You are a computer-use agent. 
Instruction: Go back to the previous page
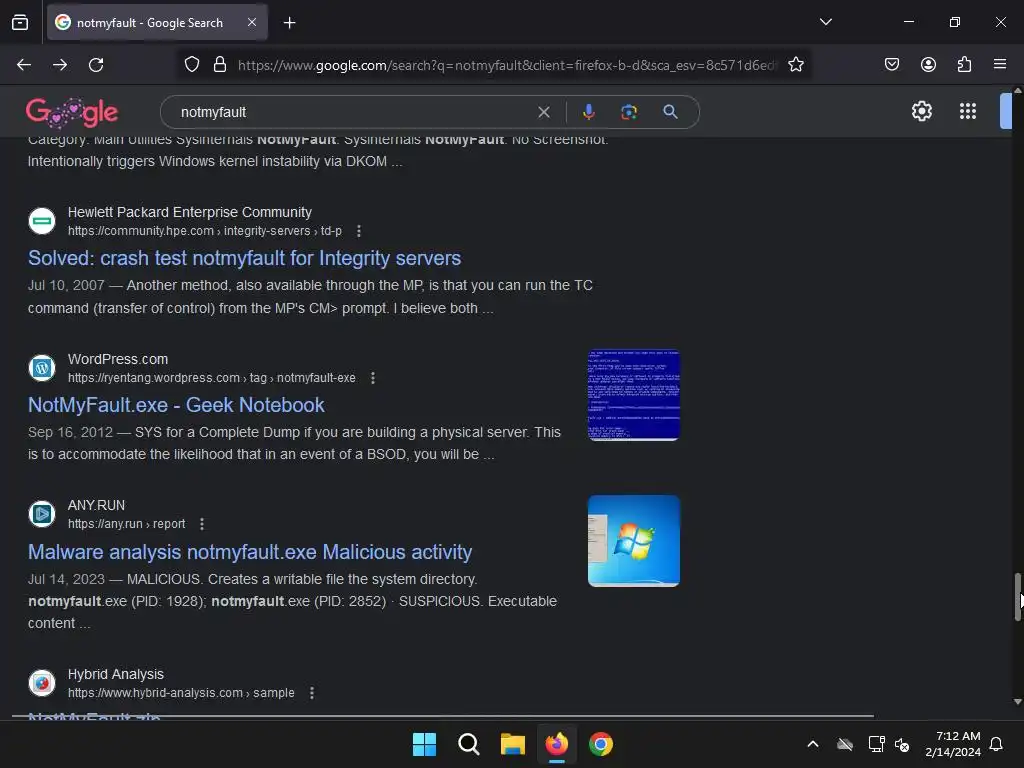(x=24, y=65)
